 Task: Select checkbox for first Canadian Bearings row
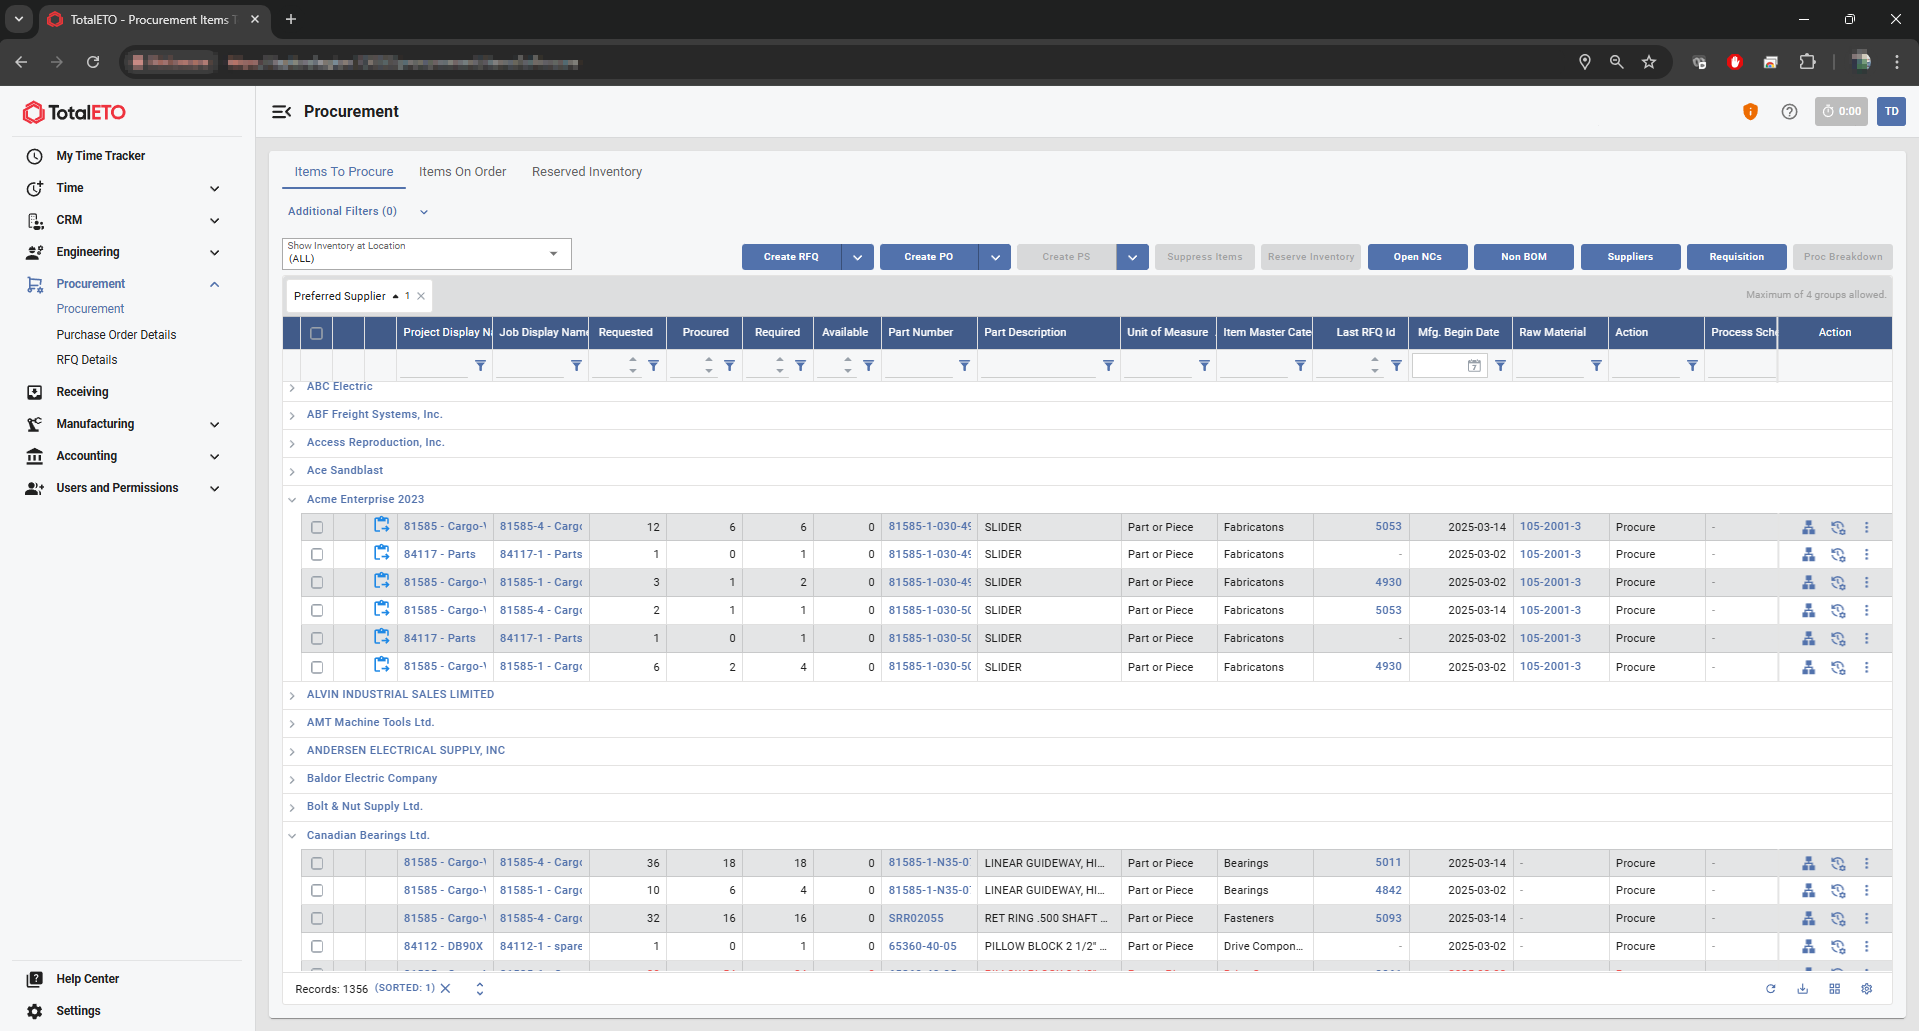[317, 863]
